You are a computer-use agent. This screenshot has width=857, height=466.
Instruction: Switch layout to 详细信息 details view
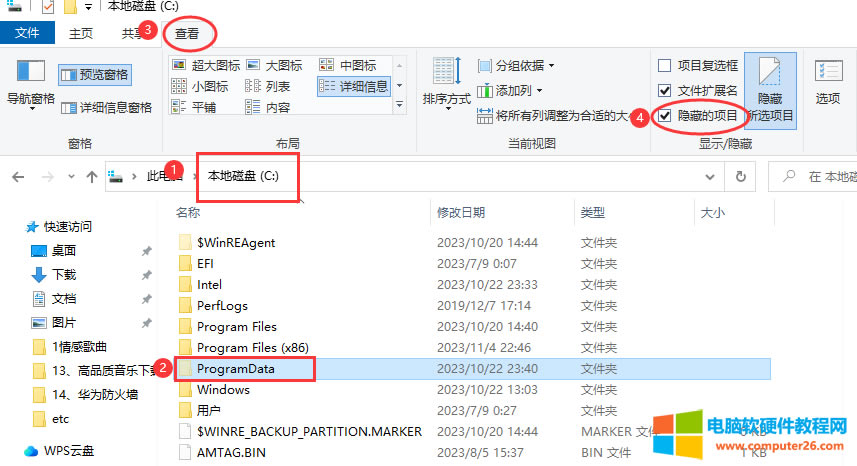355,86
